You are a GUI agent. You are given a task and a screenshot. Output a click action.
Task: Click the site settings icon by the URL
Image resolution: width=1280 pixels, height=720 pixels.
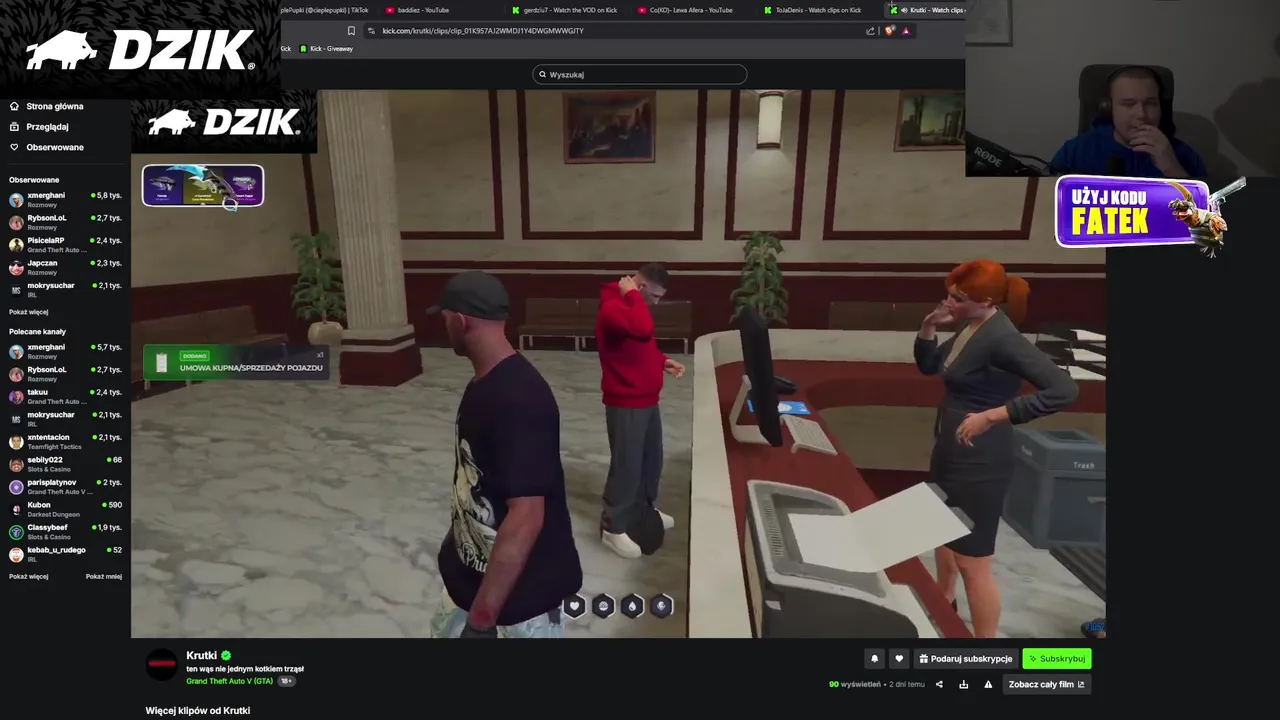[372, 31]
